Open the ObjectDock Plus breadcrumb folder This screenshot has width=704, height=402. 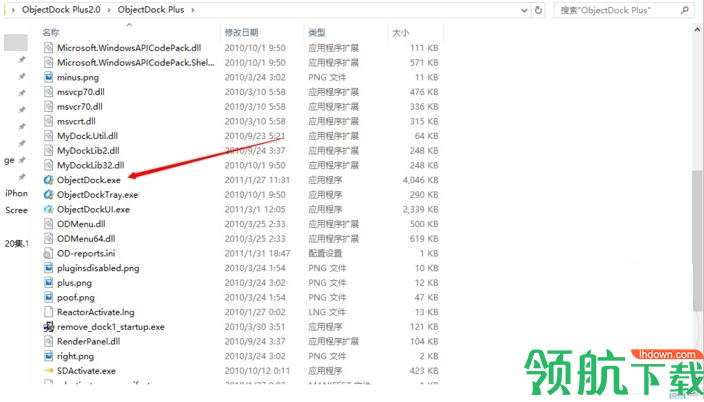point(151,10)
